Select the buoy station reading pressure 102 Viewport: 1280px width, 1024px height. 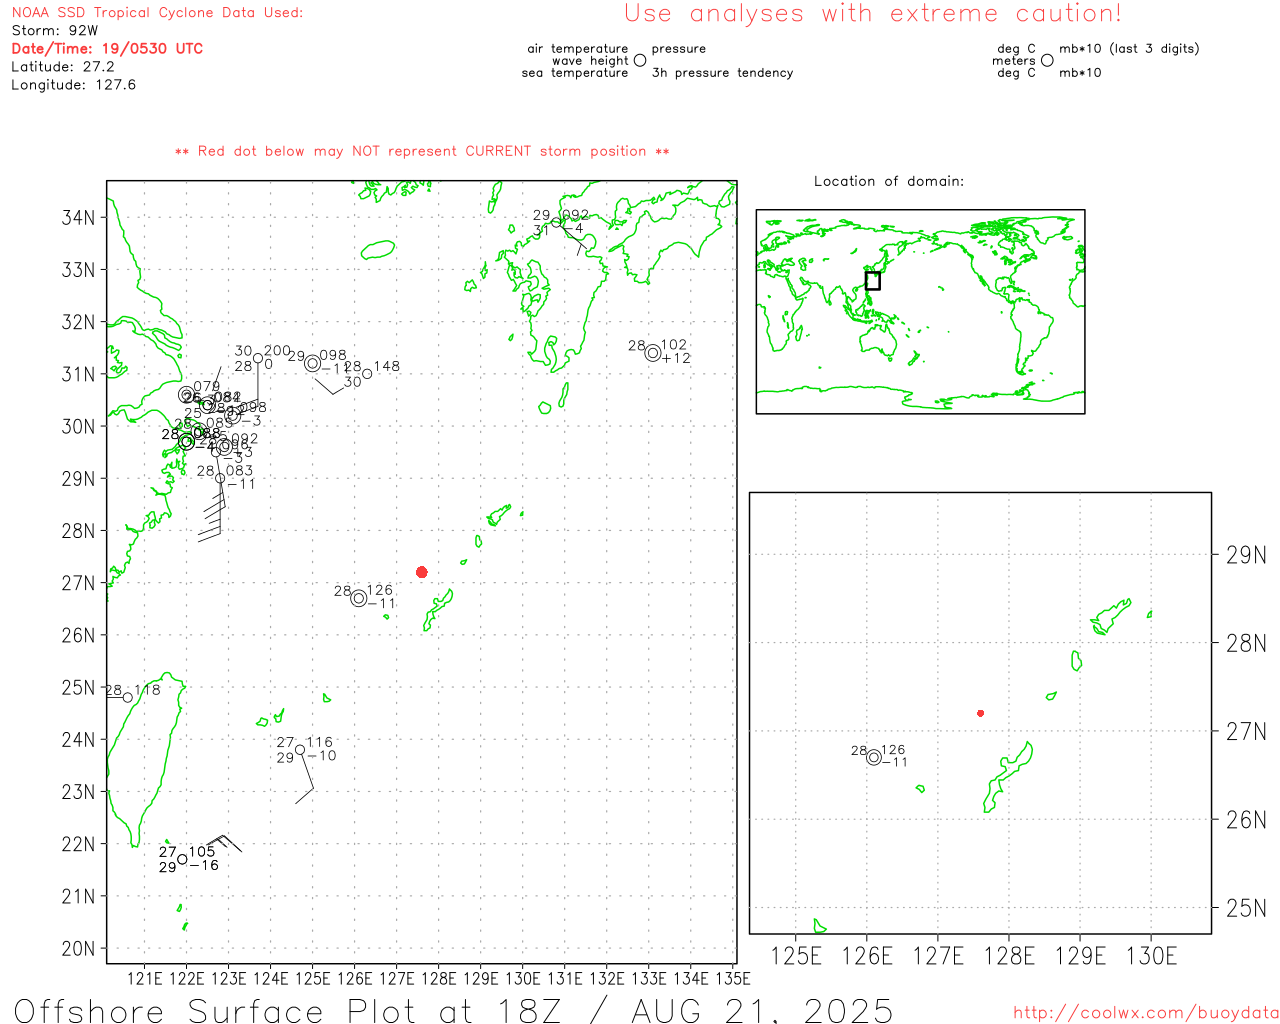click(653, 353)
